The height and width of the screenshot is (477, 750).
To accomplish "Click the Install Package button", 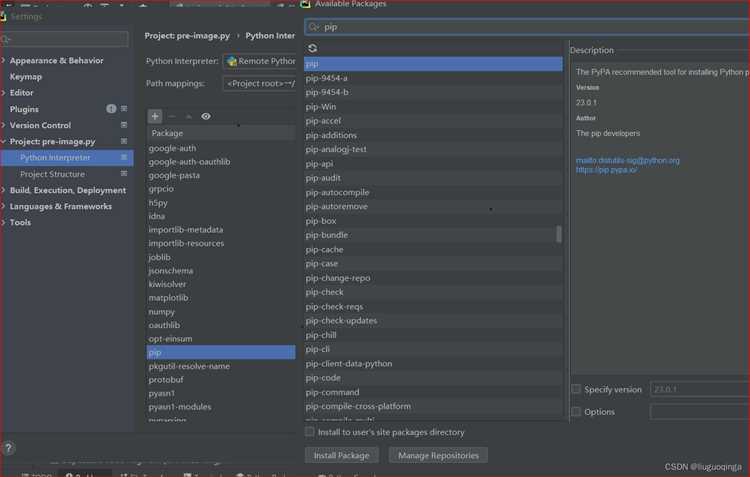I will (342, 455).
